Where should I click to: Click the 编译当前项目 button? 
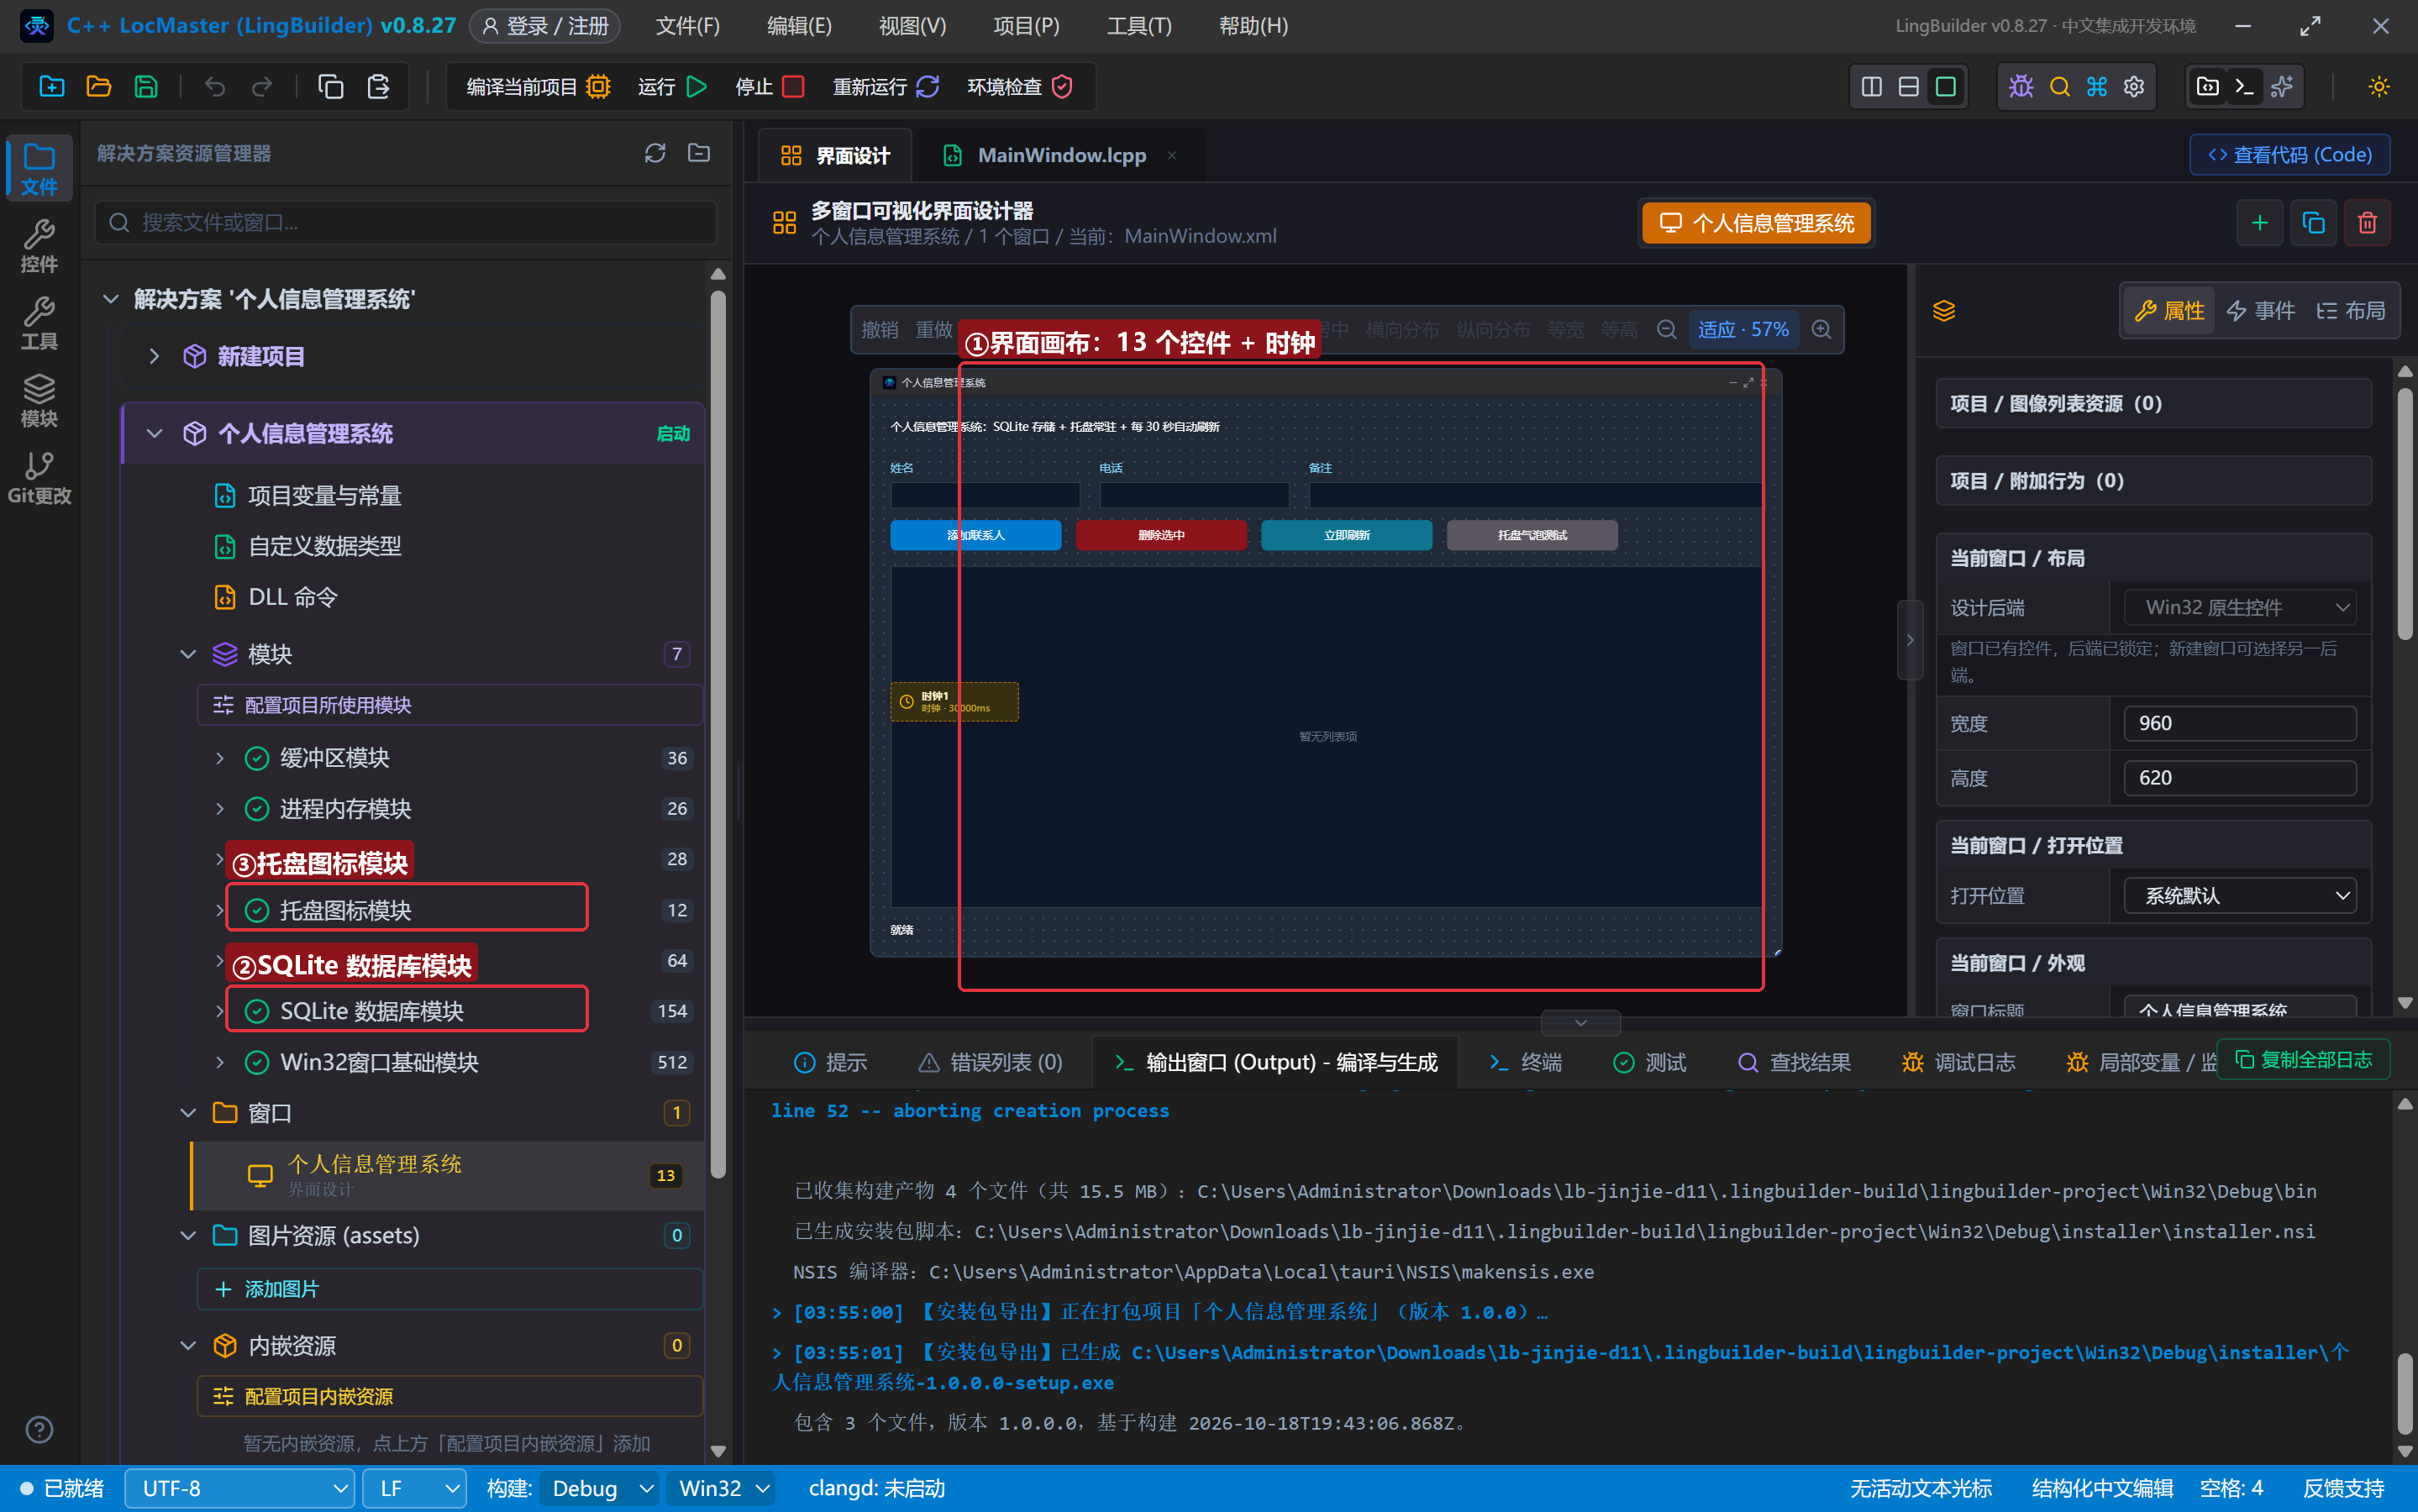[x=538, y=87]
